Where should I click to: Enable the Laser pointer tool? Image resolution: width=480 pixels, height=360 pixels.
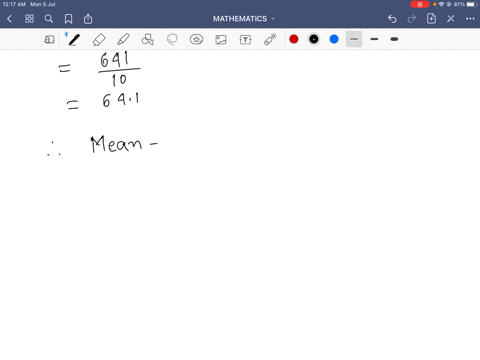pyautogui.click(x=270, y=40)
